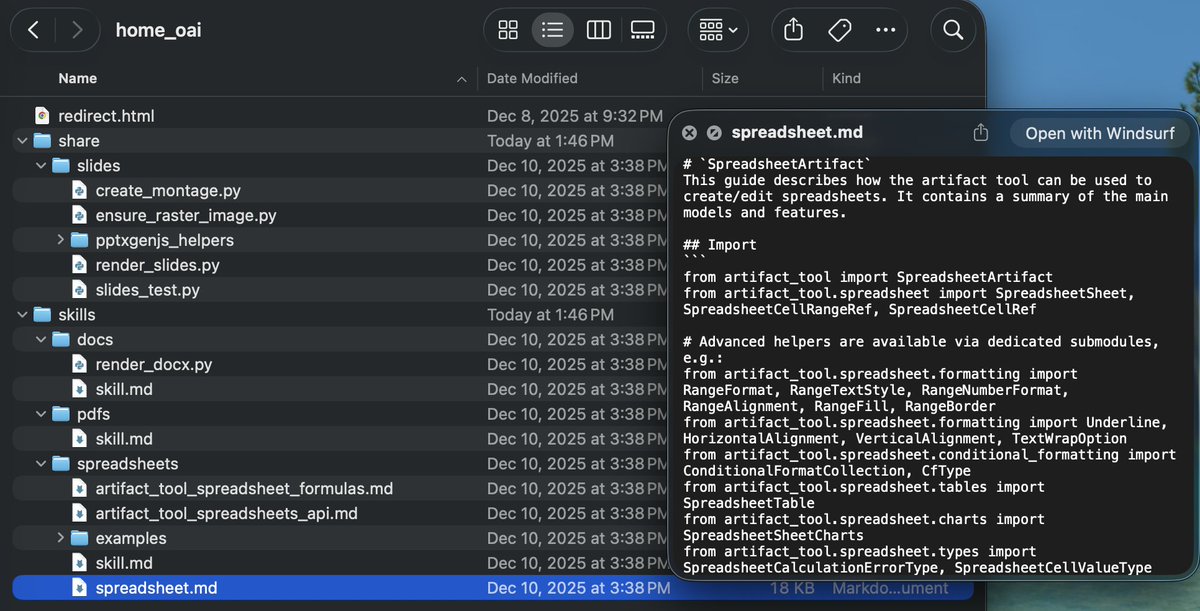The image size is (1200, 611).
Task: Open the group-by options dropdown
Action: point(718,30)
